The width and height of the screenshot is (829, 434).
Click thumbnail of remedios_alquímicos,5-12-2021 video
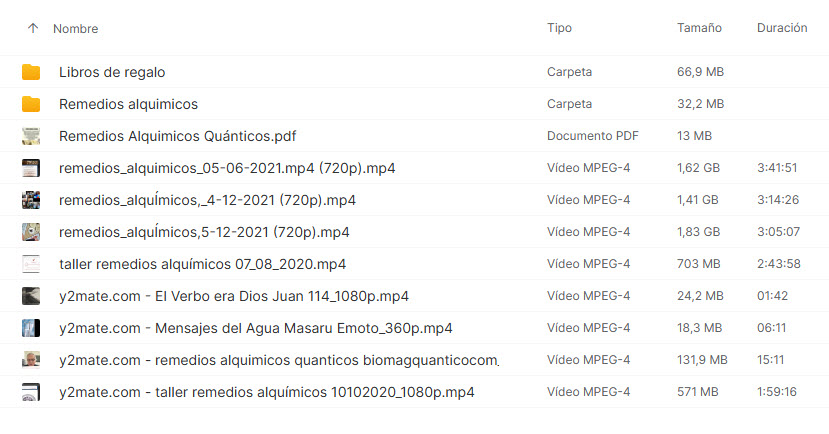[31, 232]
